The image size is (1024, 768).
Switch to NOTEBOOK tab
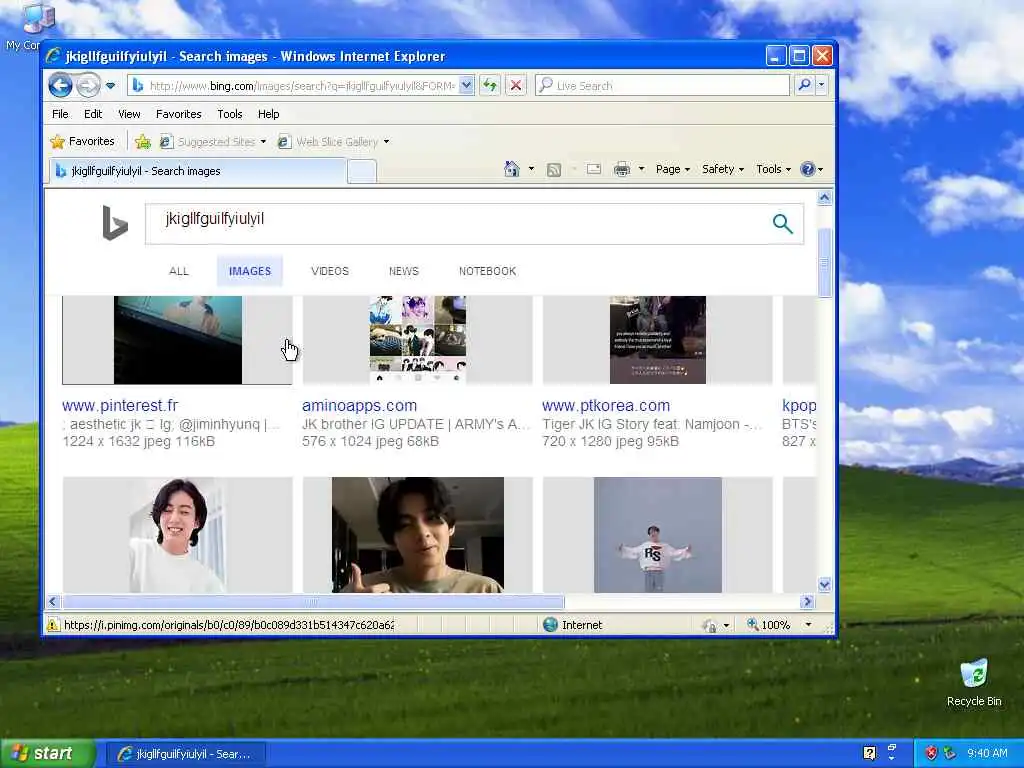click(x=487, y=271)
